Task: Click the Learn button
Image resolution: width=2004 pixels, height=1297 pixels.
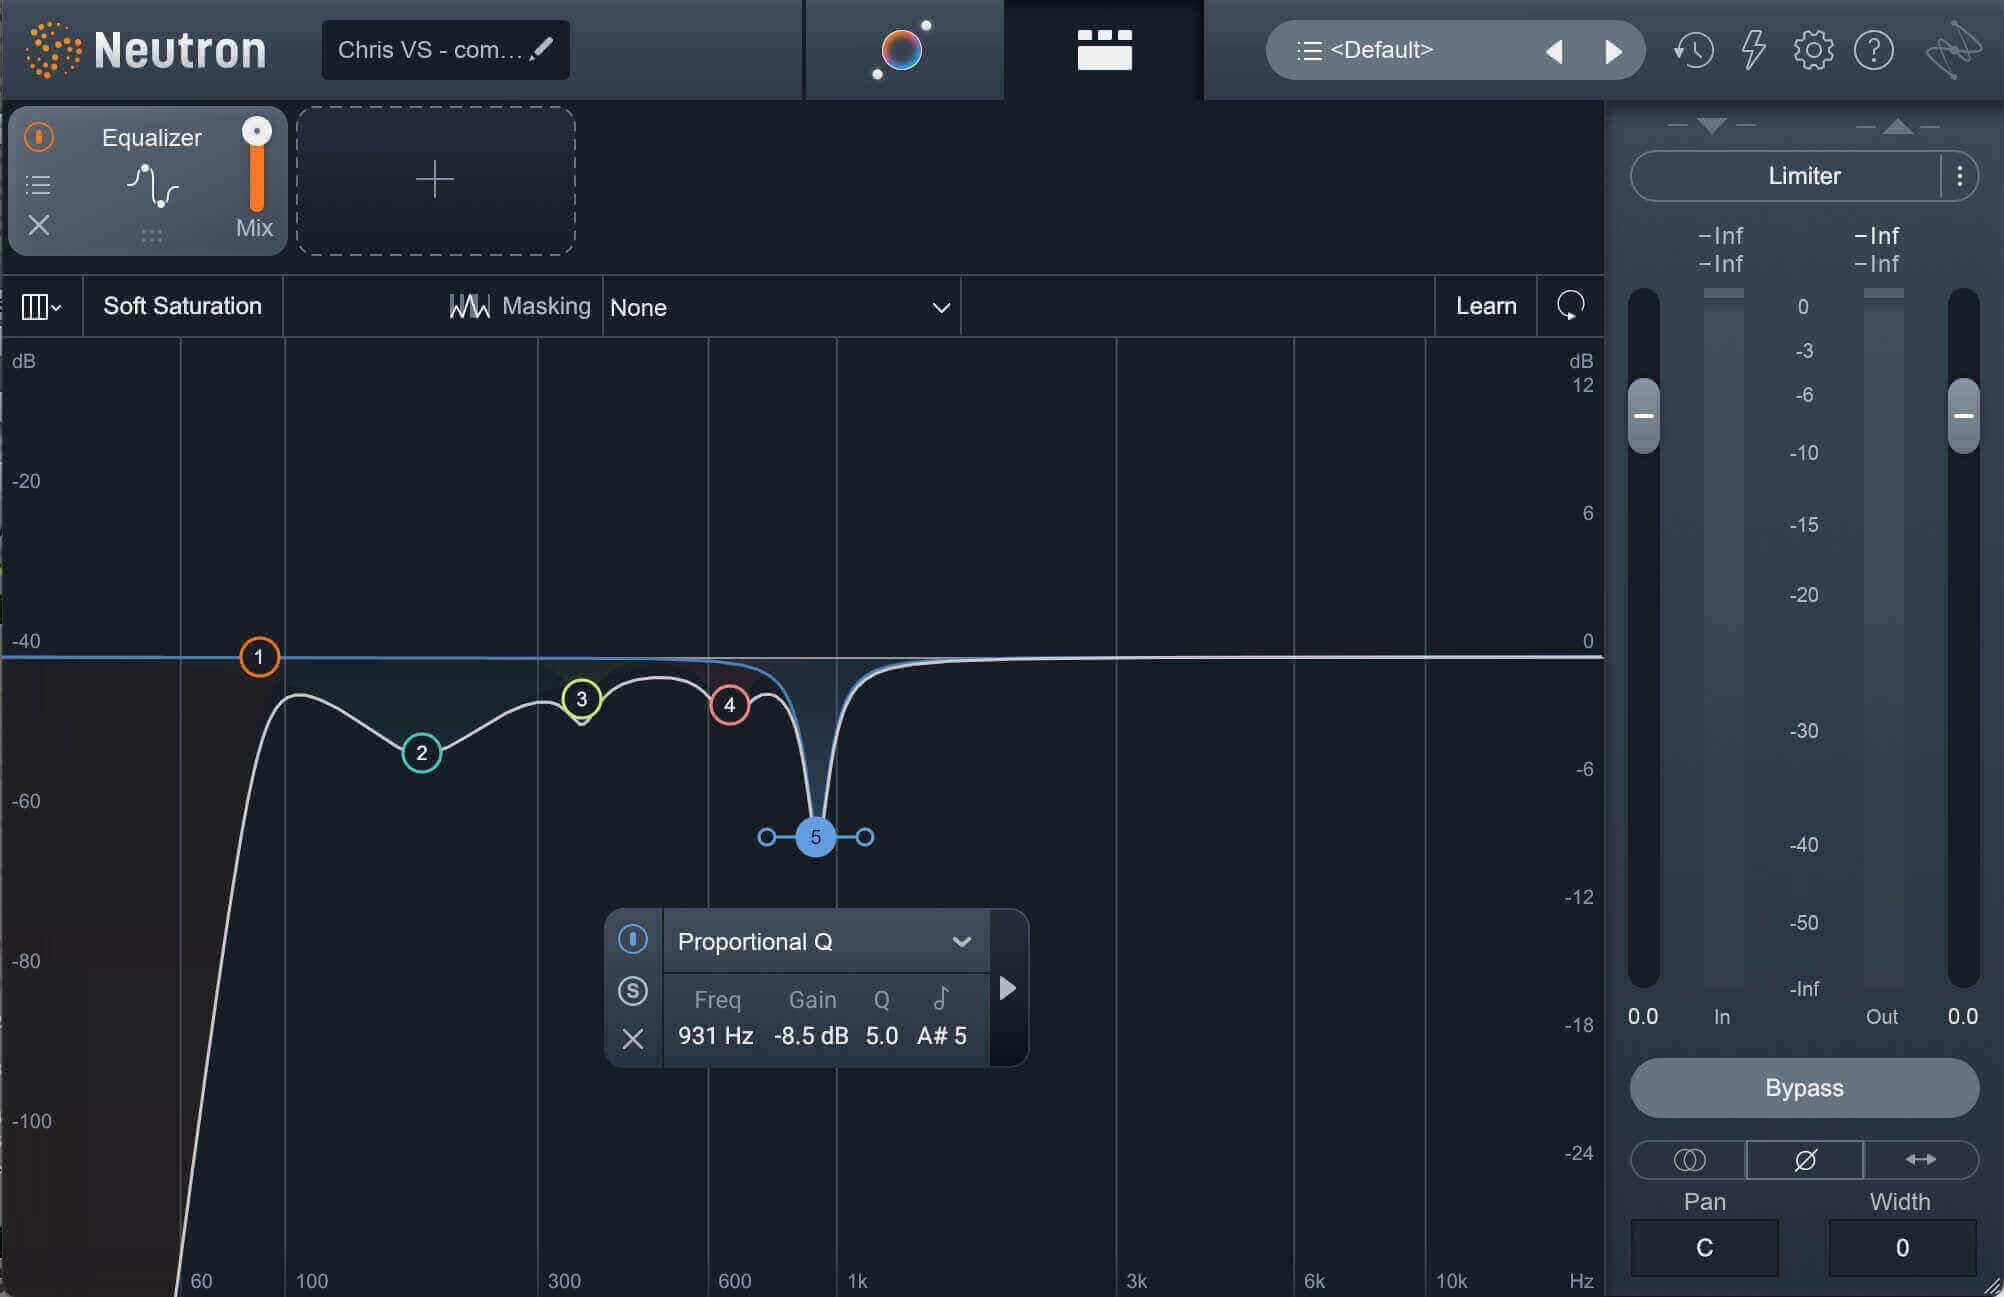Action: click(1486, 306)
